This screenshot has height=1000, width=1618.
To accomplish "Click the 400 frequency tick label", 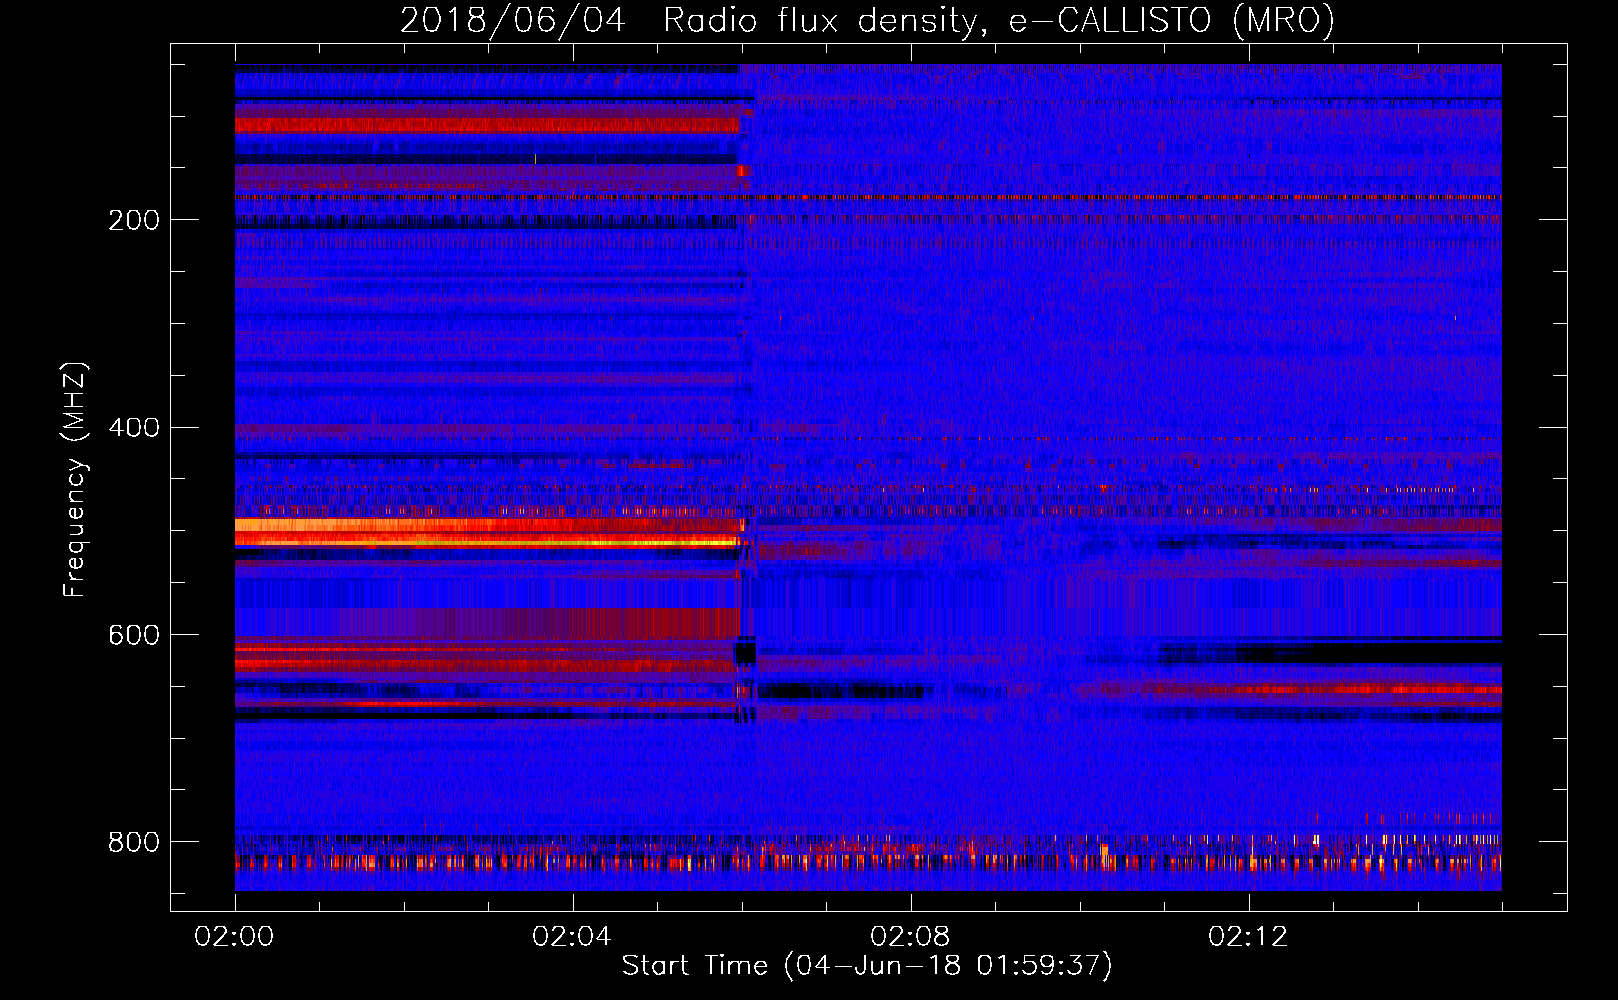I will (x=134, y=428).
